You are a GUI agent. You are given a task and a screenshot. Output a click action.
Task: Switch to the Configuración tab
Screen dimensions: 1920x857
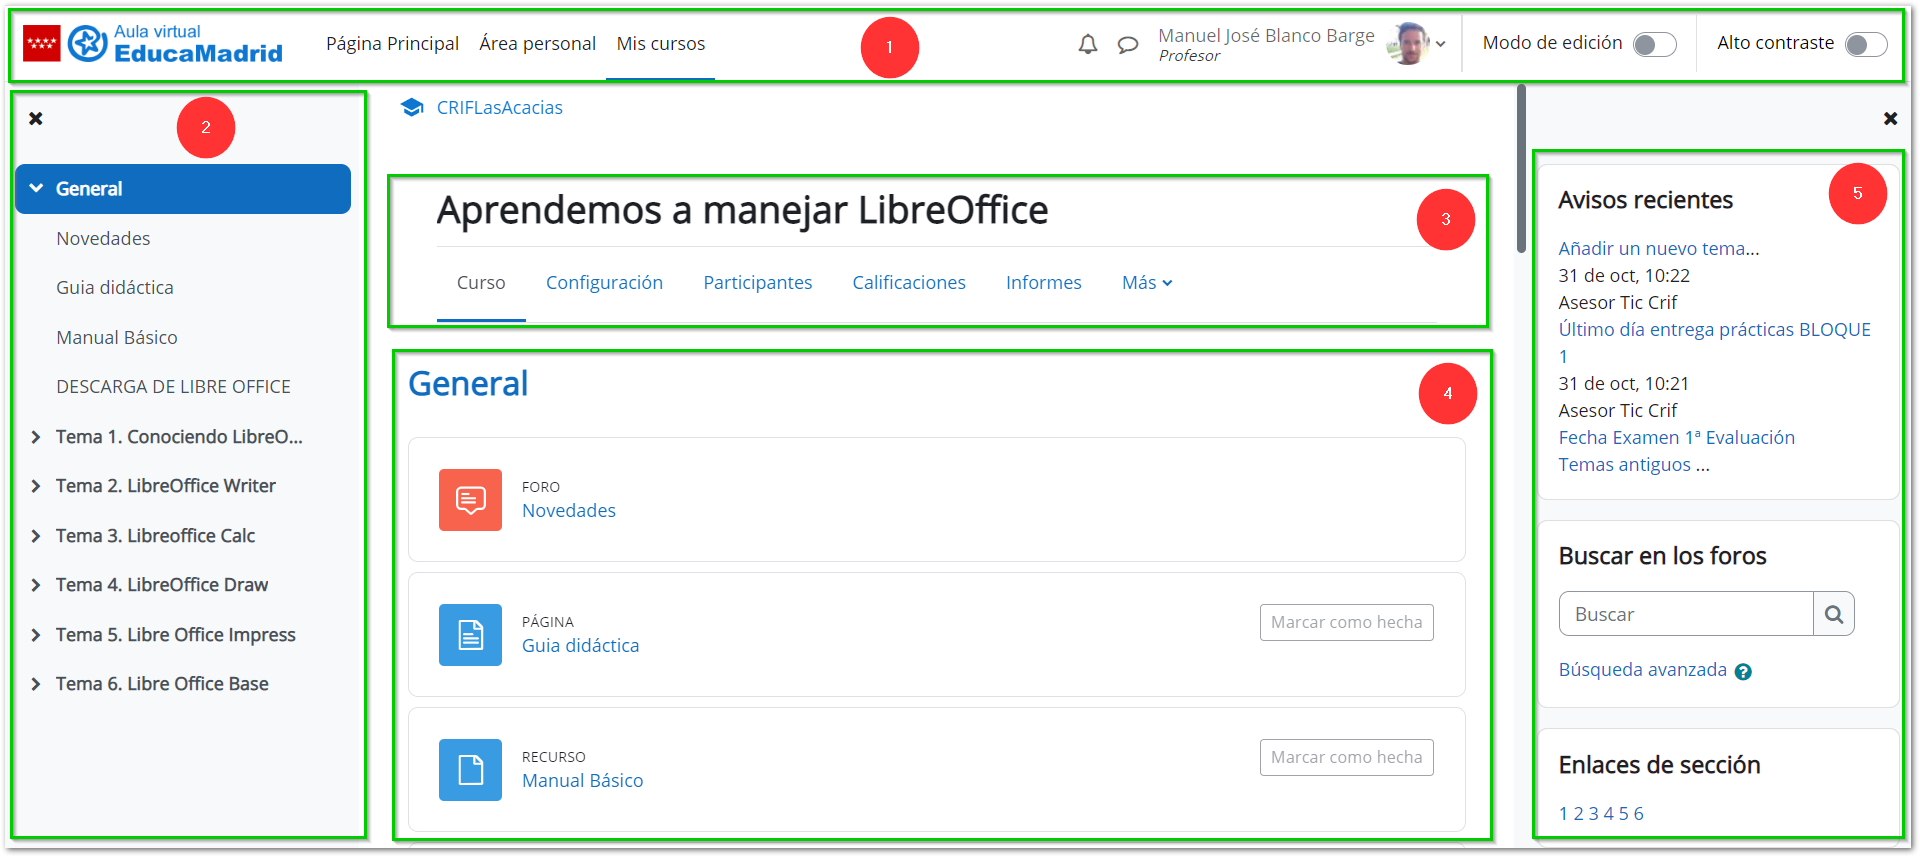[604, 283]
